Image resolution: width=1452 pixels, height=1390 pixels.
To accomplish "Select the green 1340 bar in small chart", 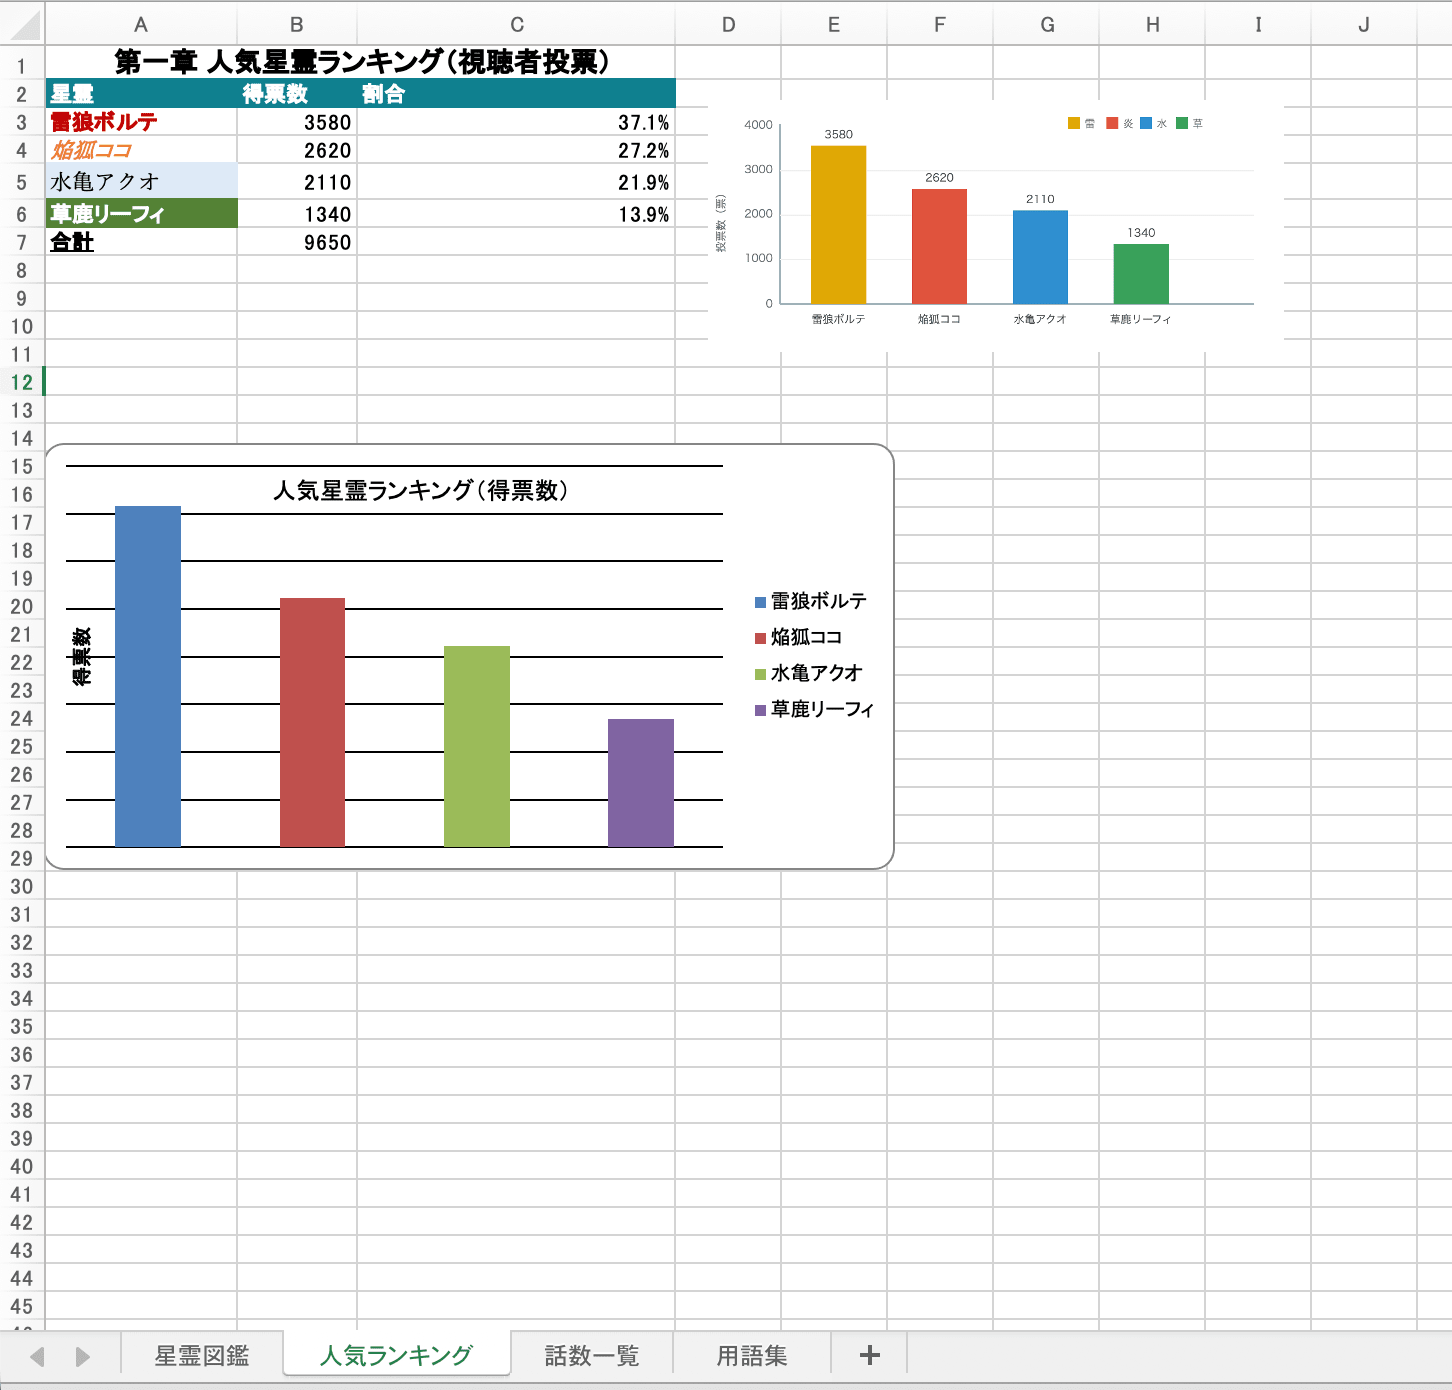I will pyautogui.click(x=1141, y=274).
